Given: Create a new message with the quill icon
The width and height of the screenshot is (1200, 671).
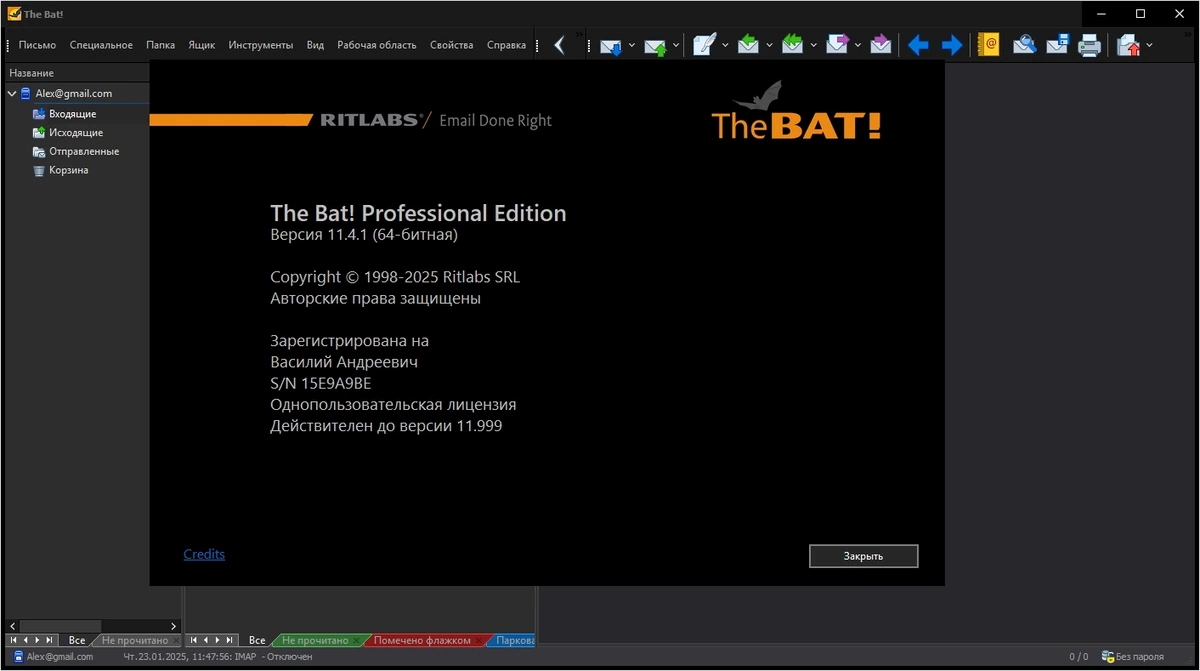Looking at the screenshot, I should point(705,45).
